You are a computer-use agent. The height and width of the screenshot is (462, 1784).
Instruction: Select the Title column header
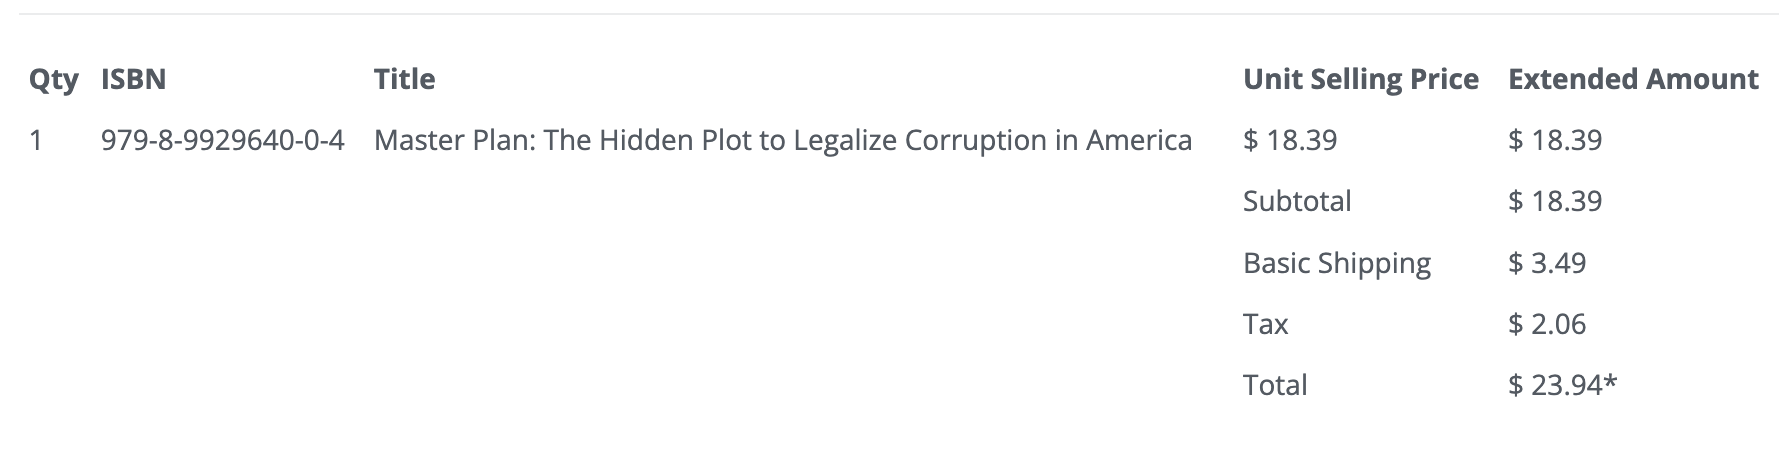[x=404, y=80]
